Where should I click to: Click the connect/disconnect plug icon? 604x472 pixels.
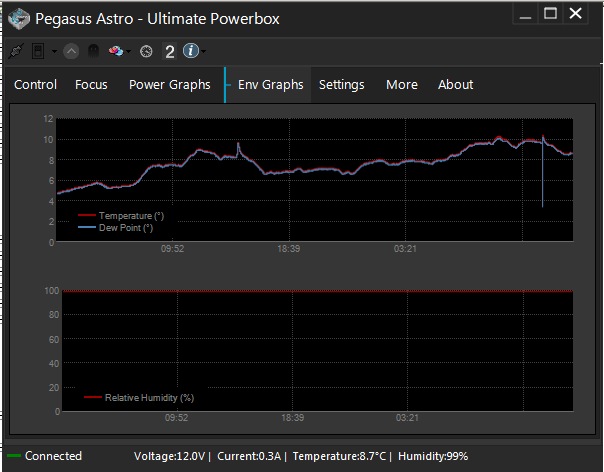(15, 51)
